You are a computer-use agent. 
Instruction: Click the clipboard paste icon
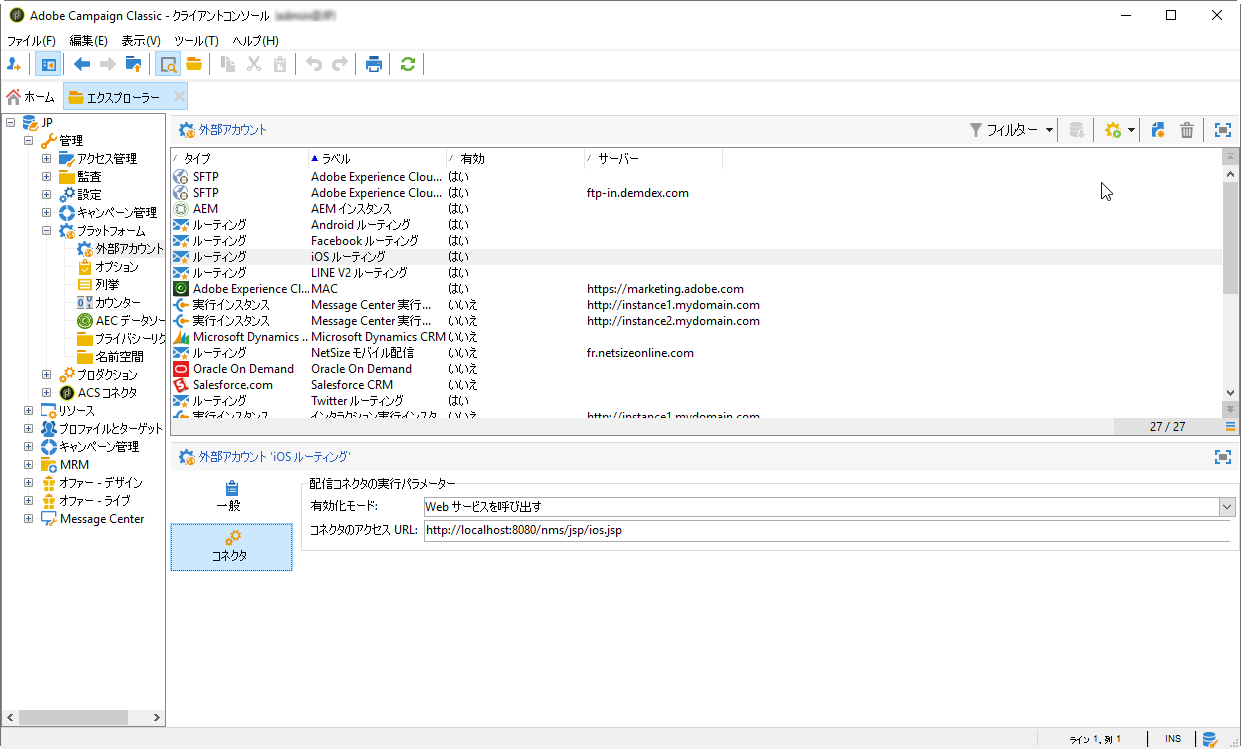pyautogui.click(x=279, y=64)
